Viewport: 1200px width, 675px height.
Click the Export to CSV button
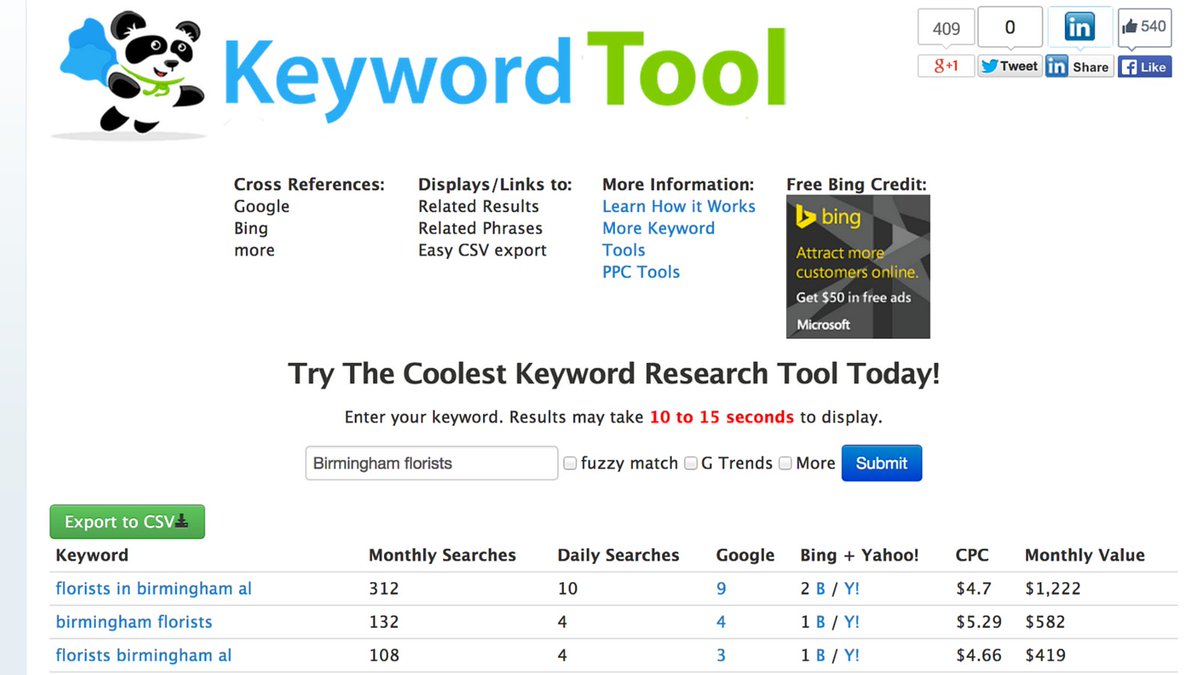coord(127,521)
